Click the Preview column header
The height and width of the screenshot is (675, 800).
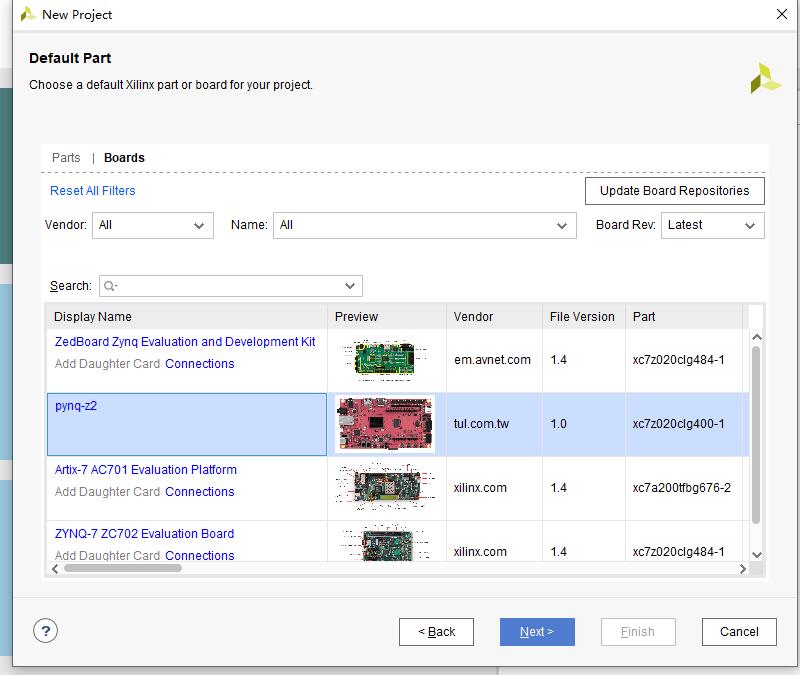[x=387, y=317]
